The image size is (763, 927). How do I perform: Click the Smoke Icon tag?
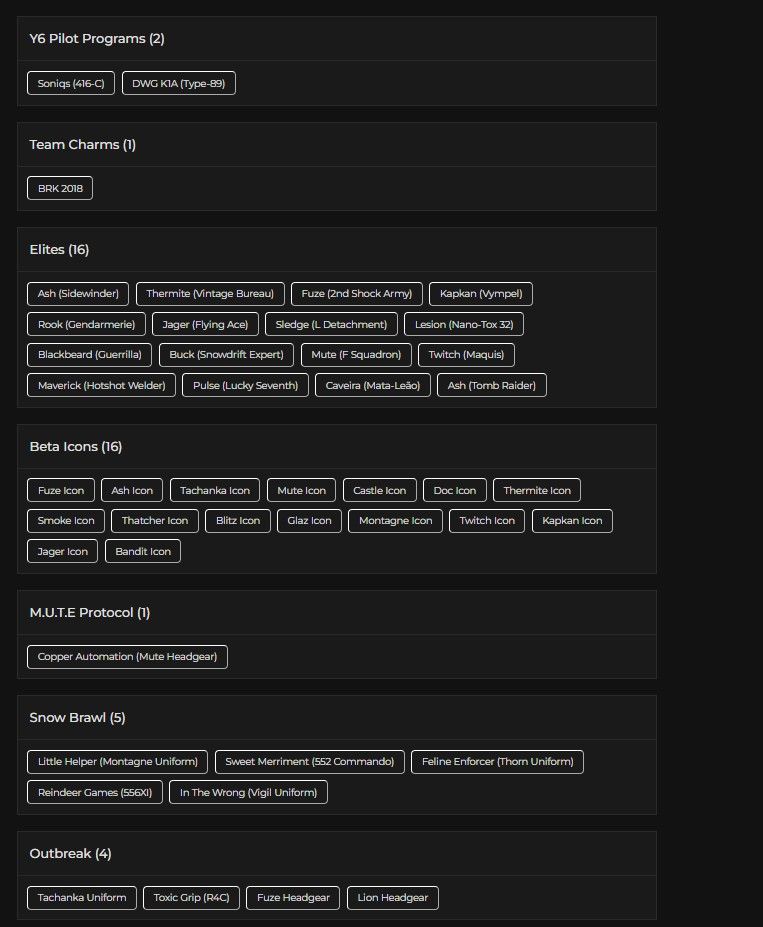coord(66,521)
